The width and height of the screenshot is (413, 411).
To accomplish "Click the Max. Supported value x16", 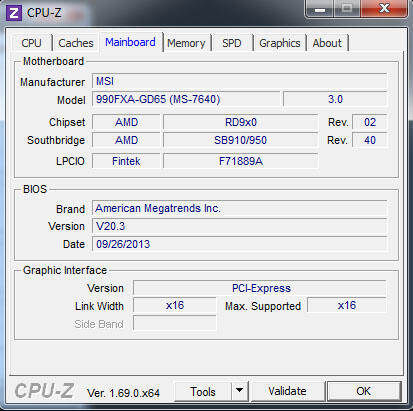I will pos(347,305).
